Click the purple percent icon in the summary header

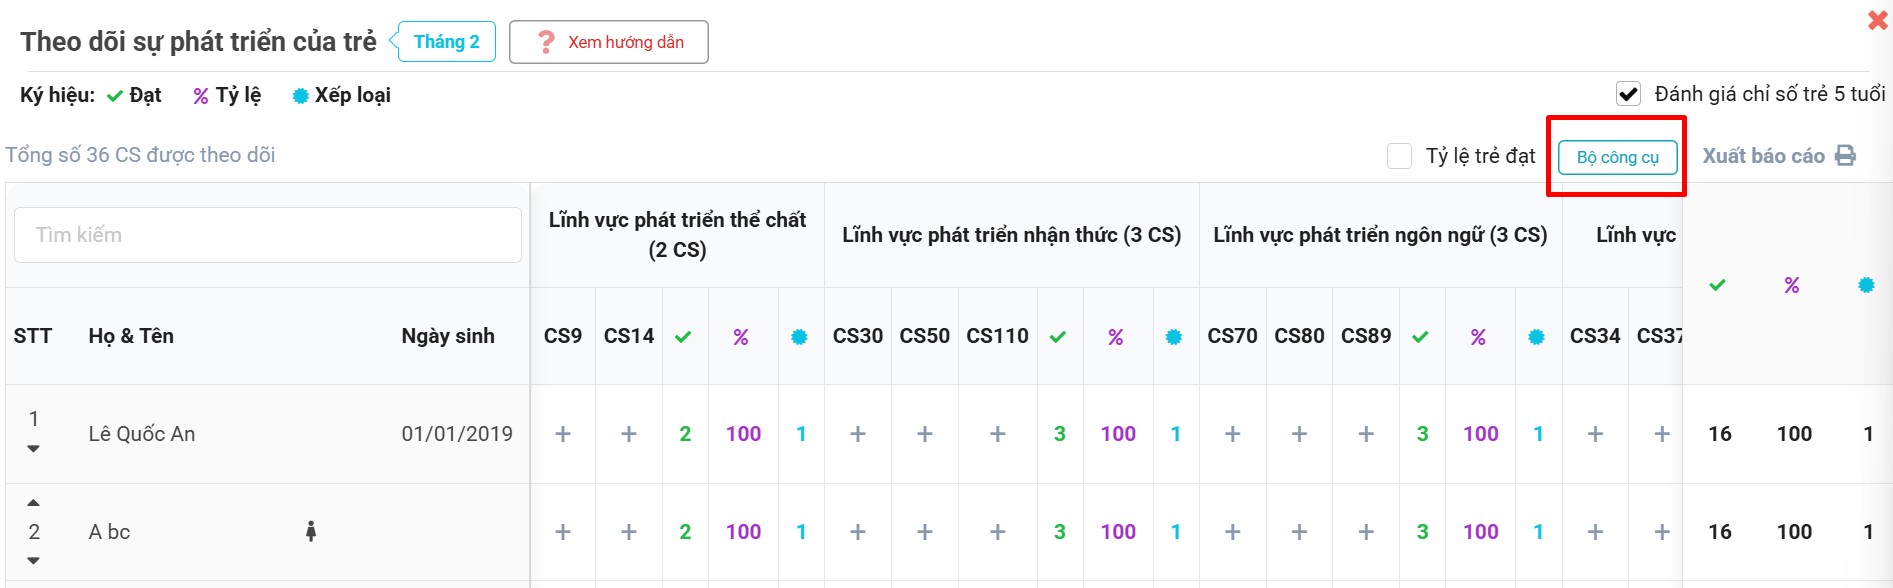pos(1791,285)
